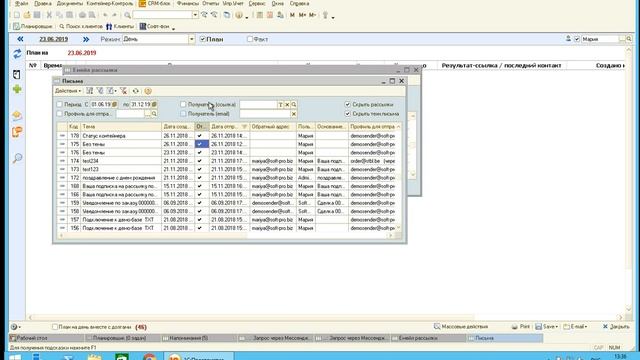The height and width of the screenshot is (360, 640).
Task: Open the E-mail dropdown
Action: click(575, 327)
